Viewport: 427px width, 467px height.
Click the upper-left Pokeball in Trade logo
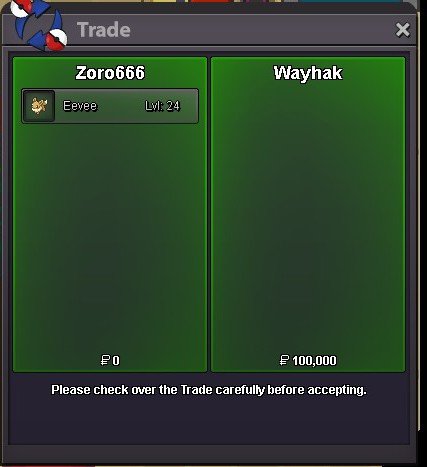[22, 8]
